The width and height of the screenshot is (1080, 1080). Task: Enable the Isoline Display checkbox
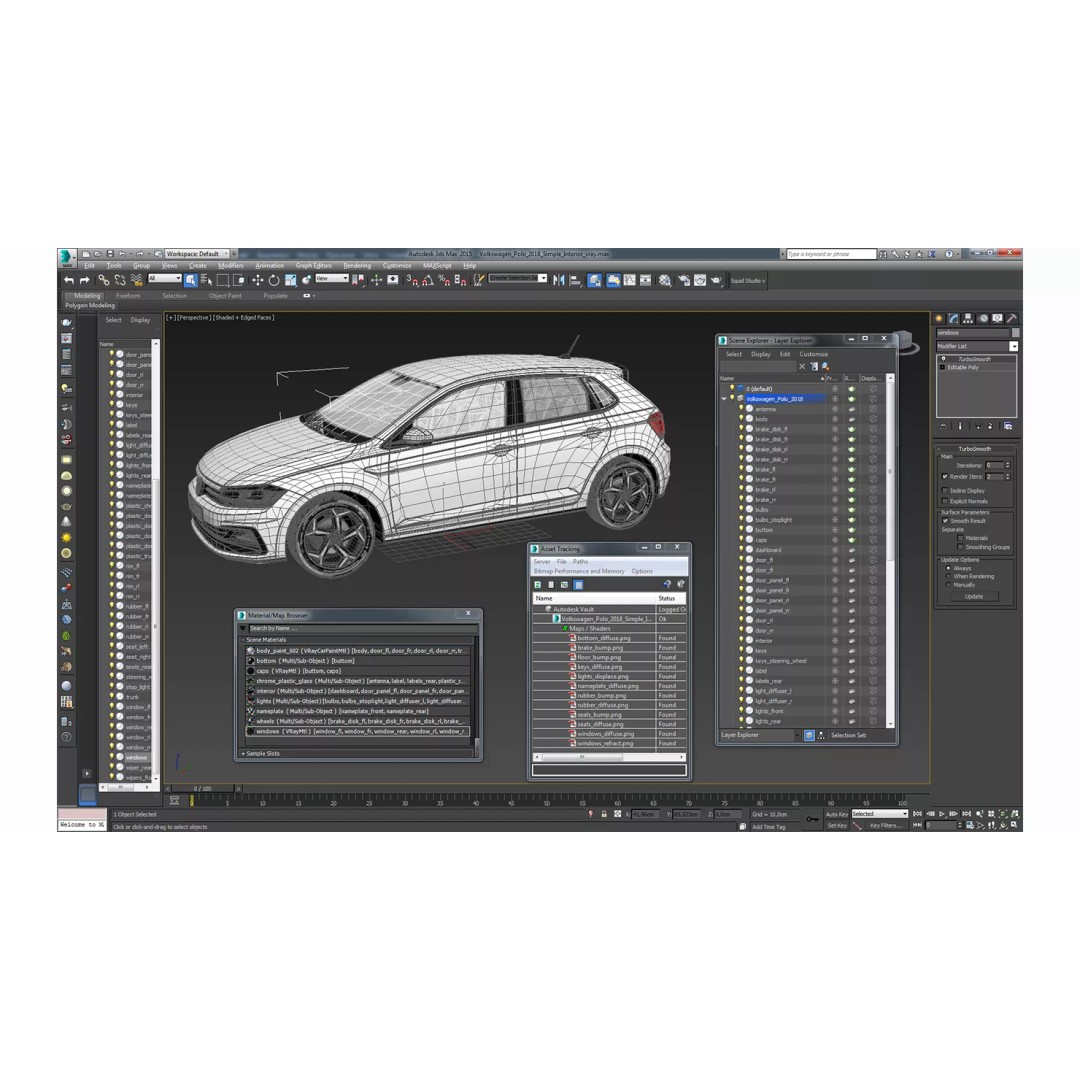click(x=945, y=491)
